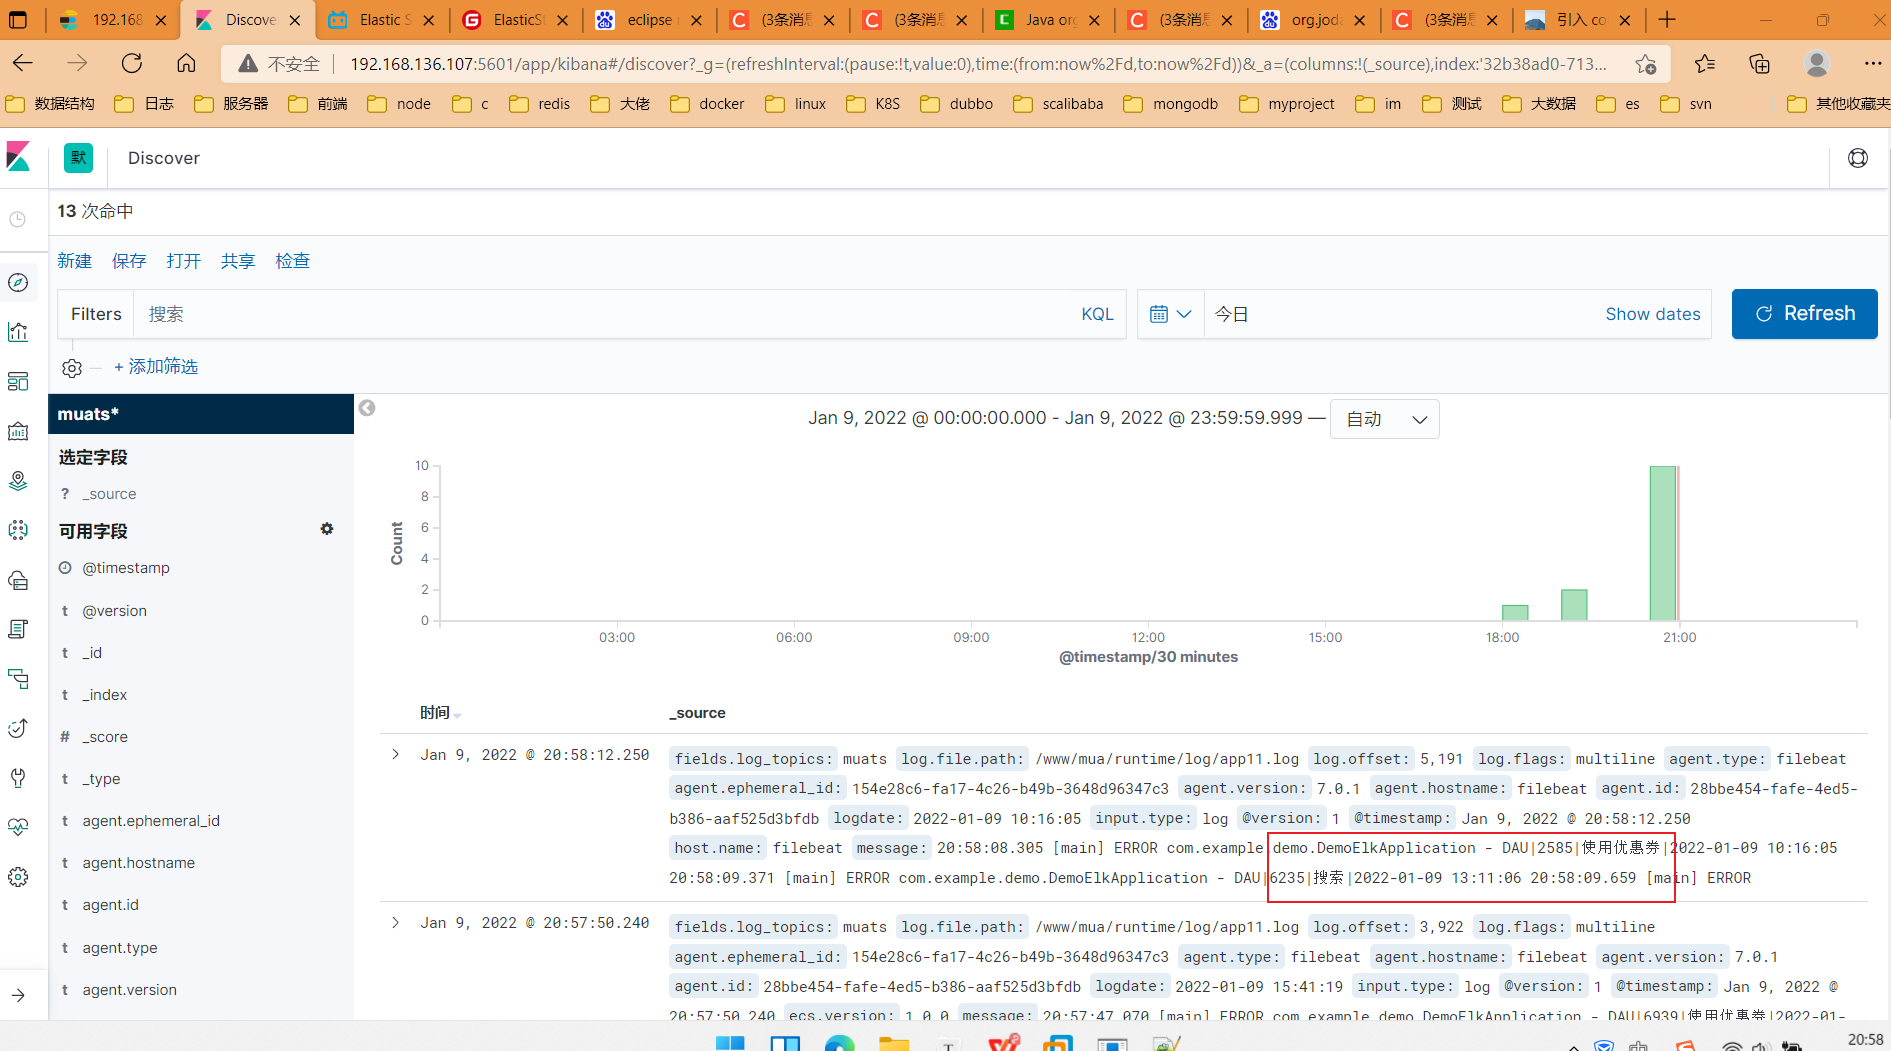Open help lifebuoy icon top right
The height and width of the screenshot is (1051, 1891).
pos(1858,158)
